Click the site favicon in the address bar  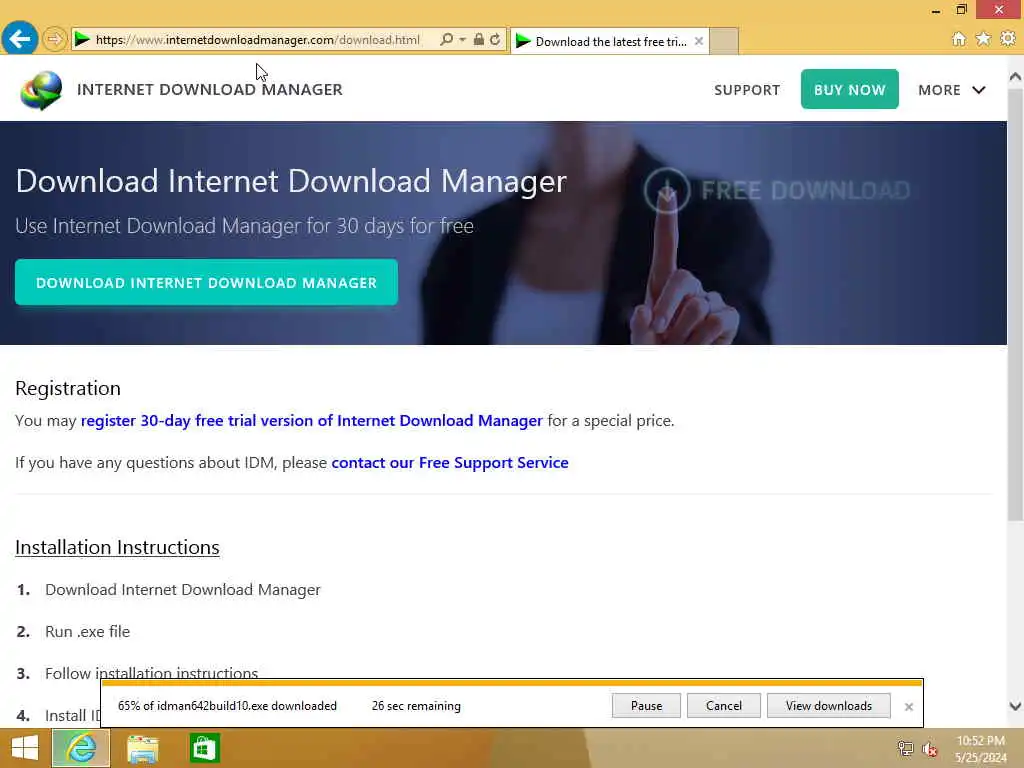[82, 39]
